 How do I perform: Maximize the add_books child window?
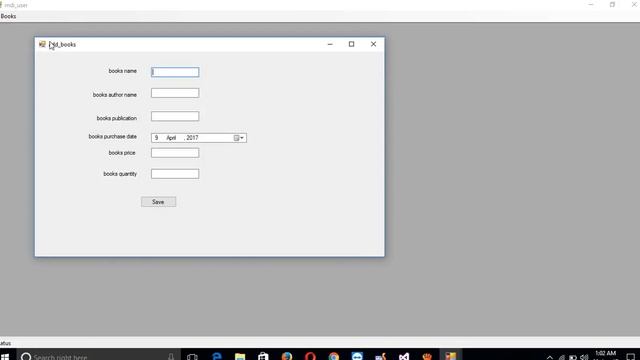click(x=351, y=44)
